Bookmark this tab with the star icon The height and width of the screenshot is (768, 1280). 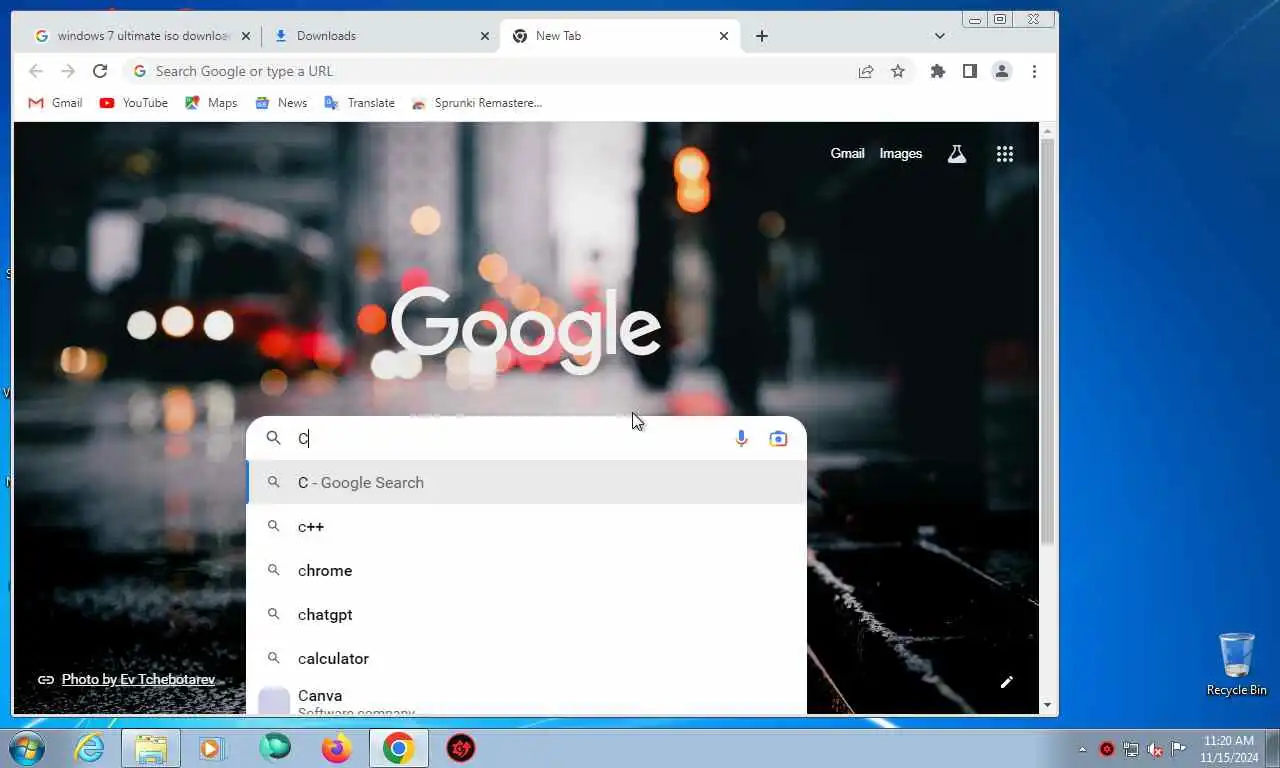pos(898,71)
